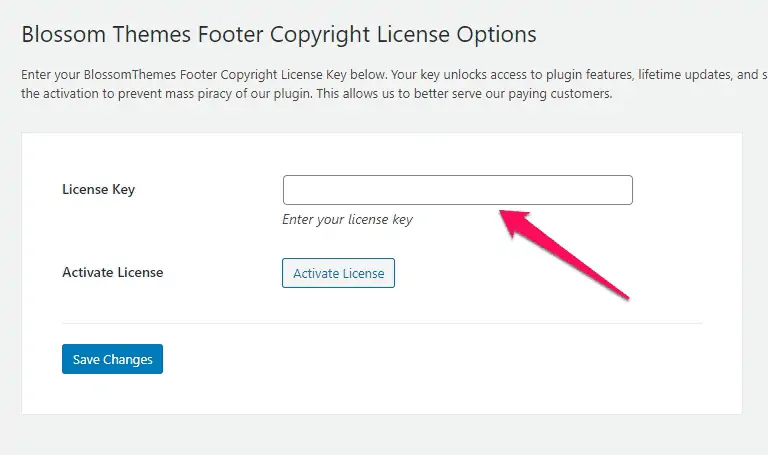
Task: Click into the License Key text field
Action: (x=457, y=190)
